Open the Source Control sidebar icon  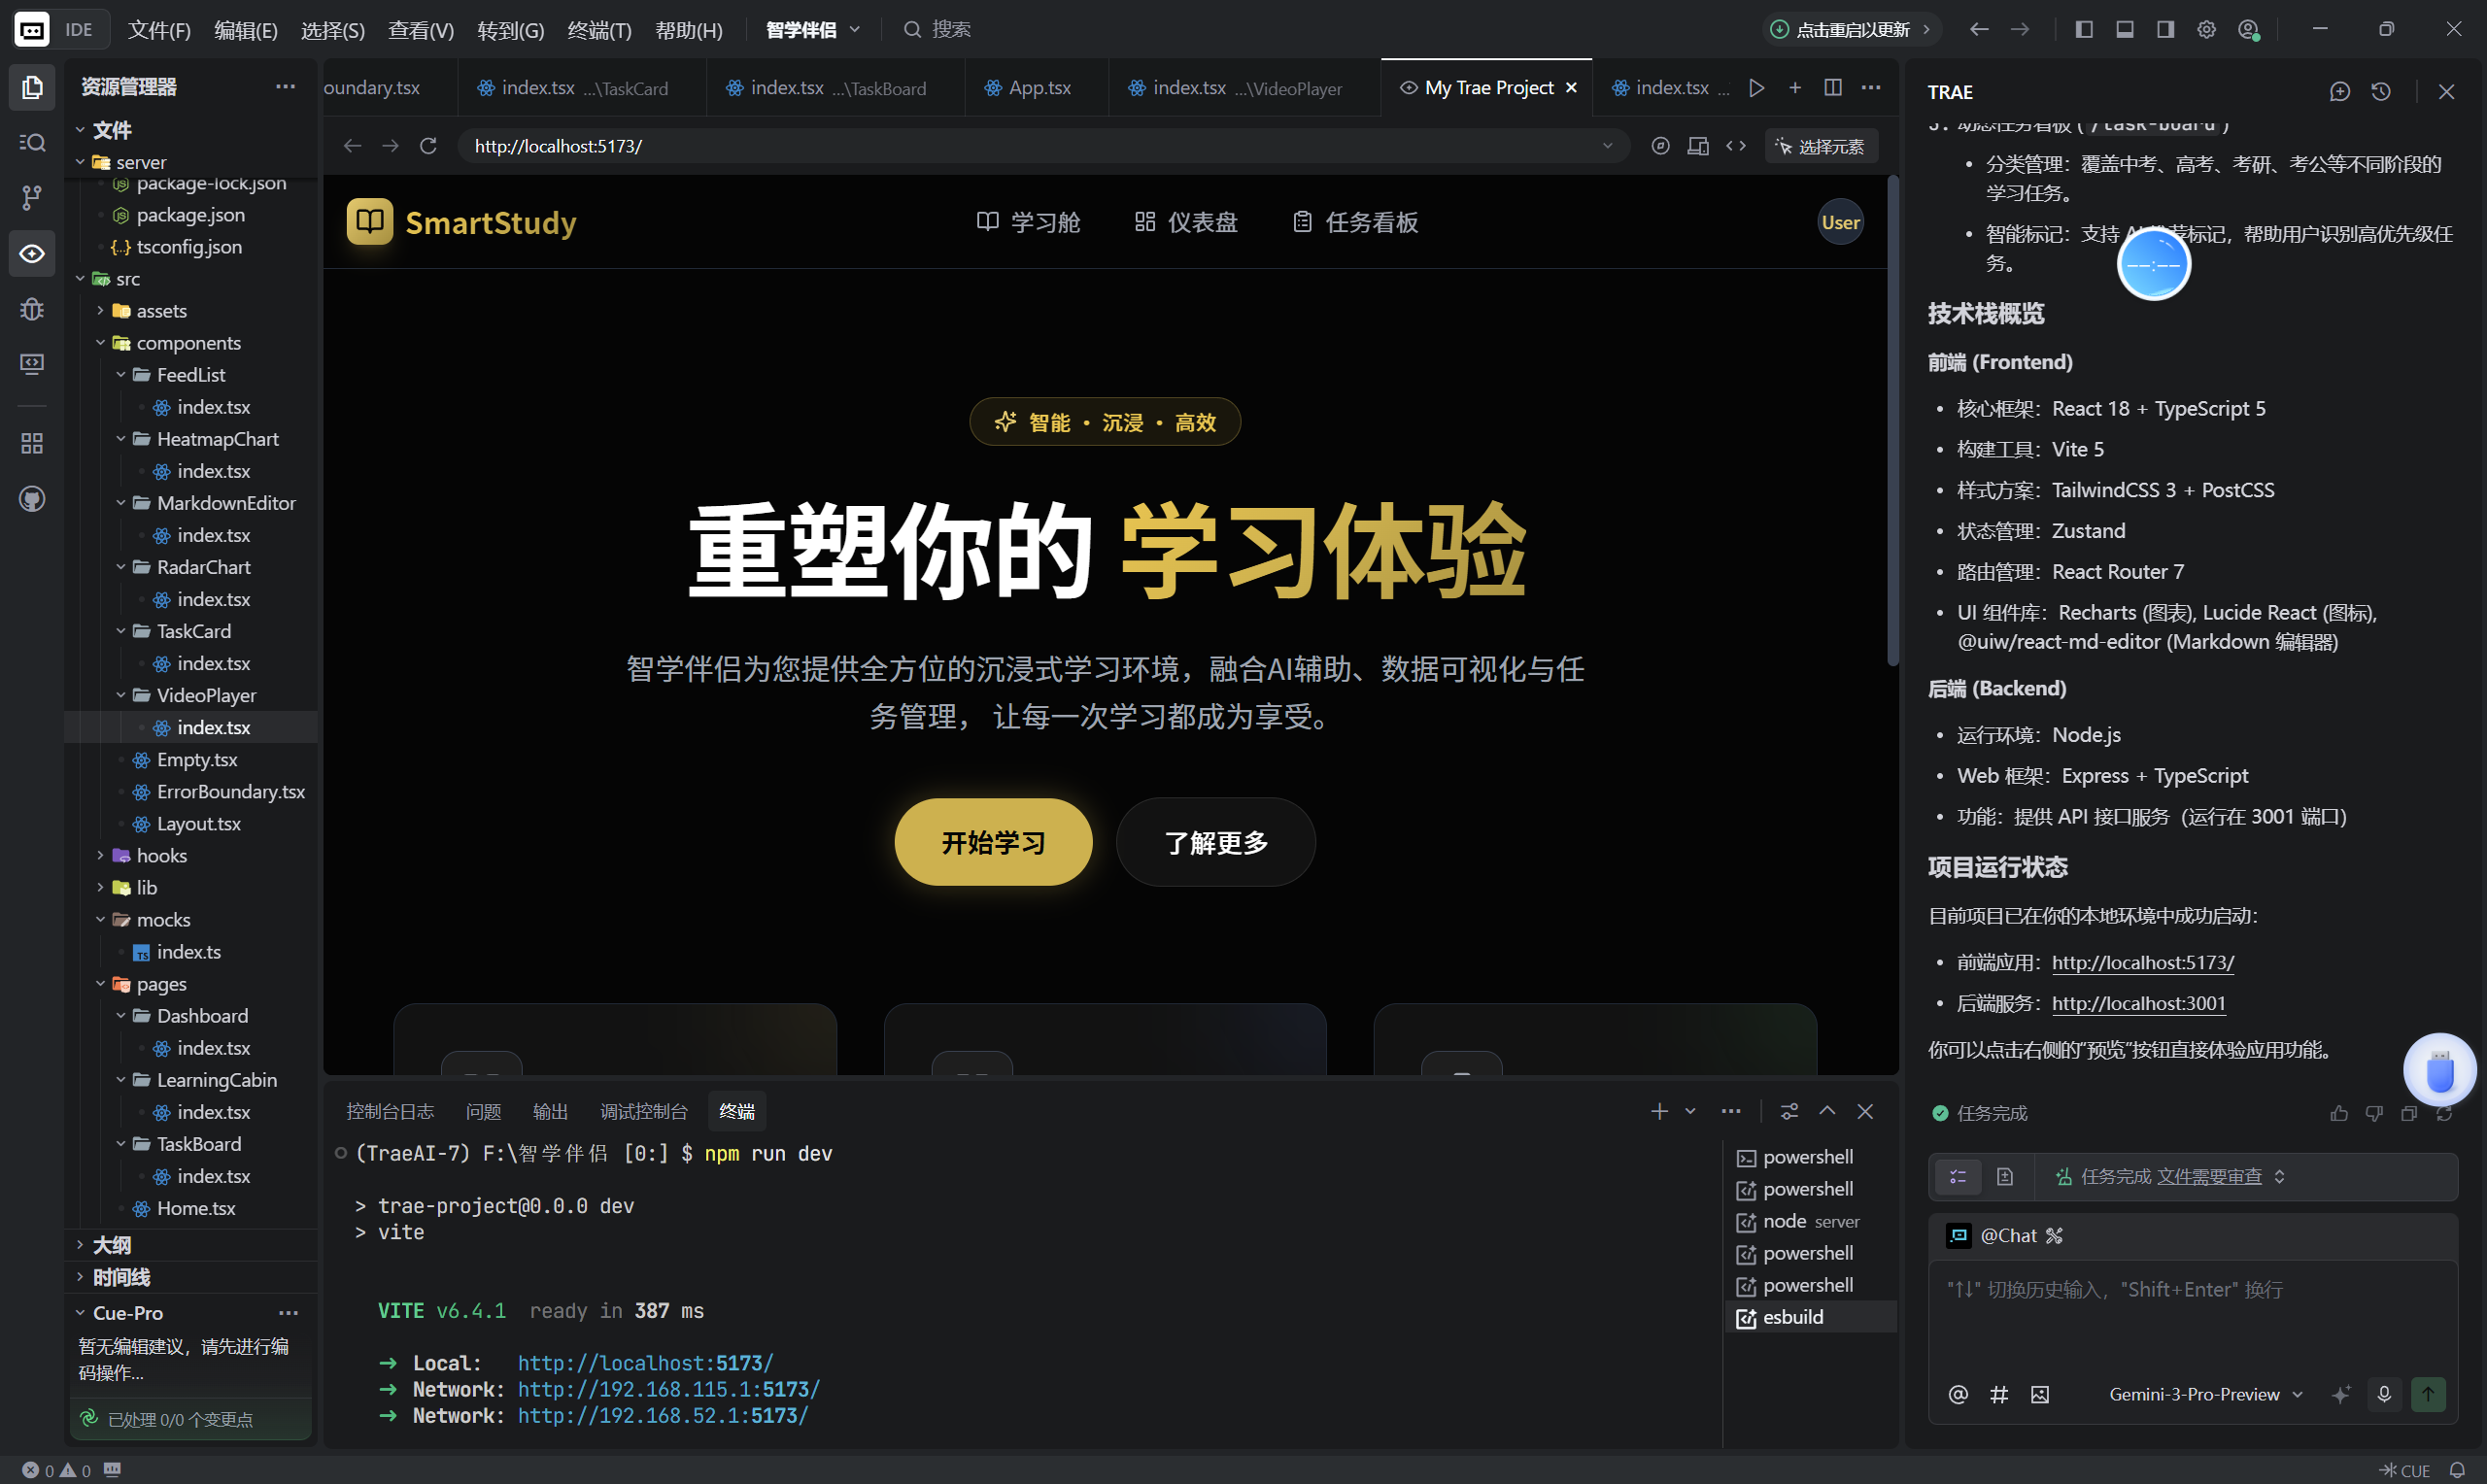pos(32,197)
